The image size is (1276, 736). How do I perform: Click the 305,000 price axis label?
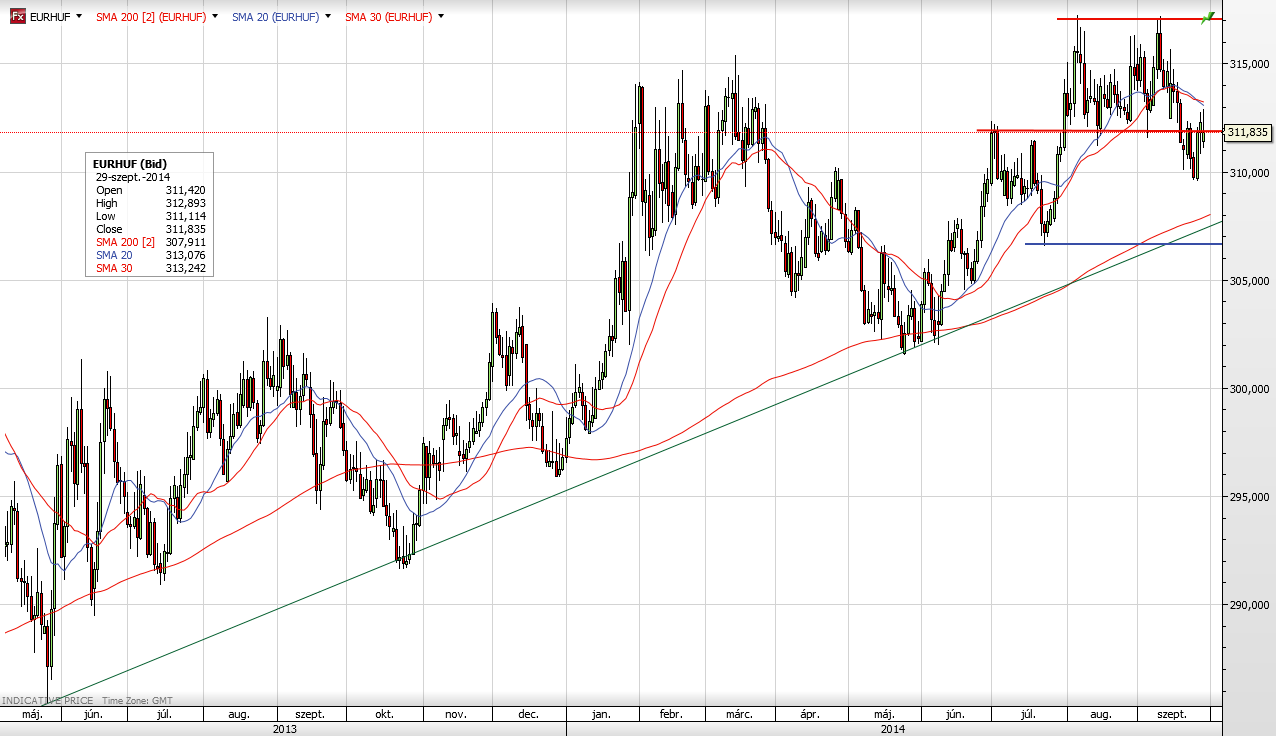[x=1249, y=281]
